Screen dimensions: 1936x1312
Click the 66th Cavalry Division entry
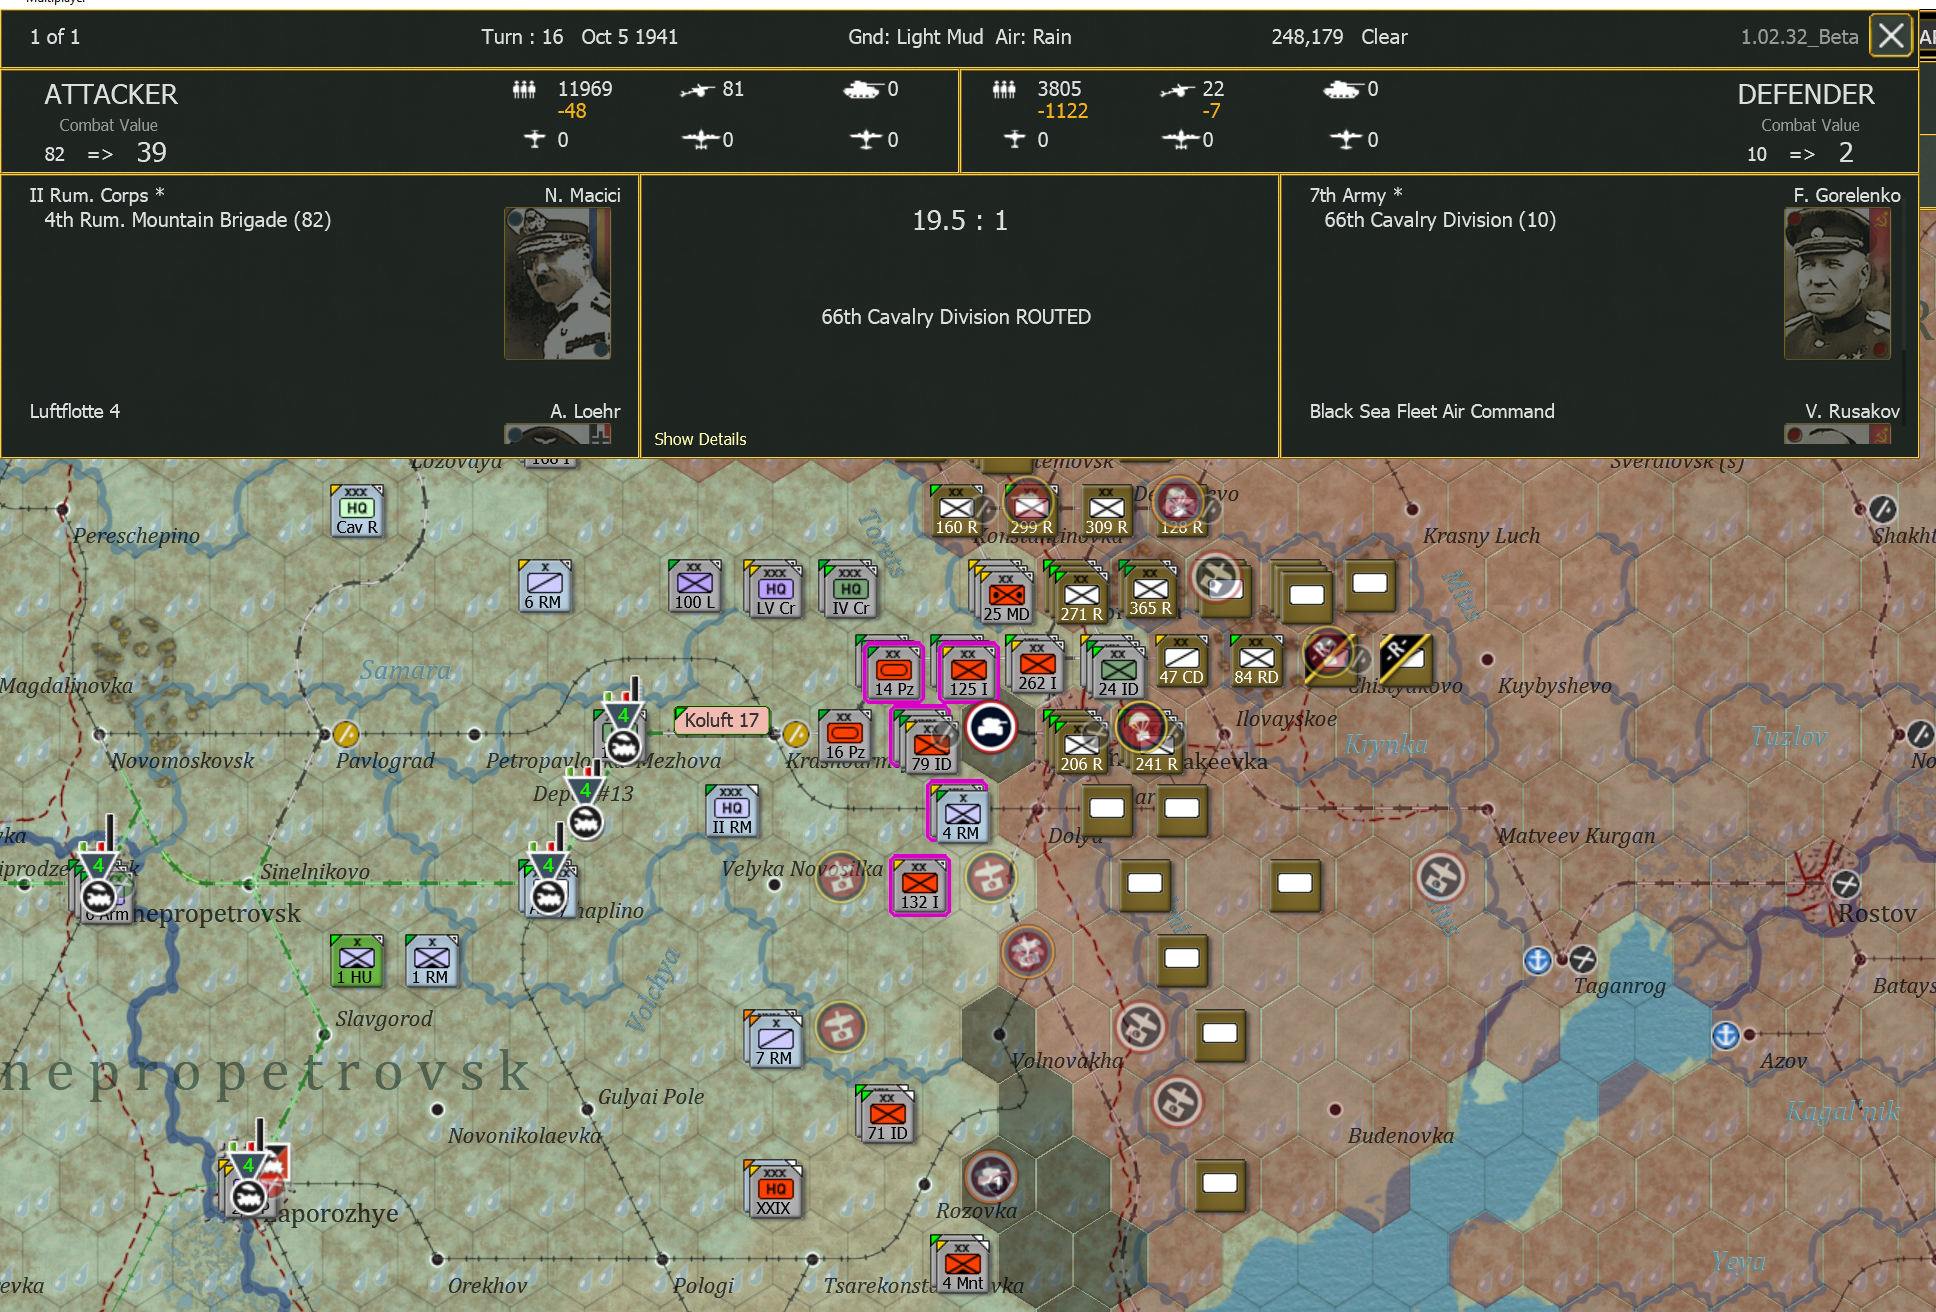pos(1440,220)
